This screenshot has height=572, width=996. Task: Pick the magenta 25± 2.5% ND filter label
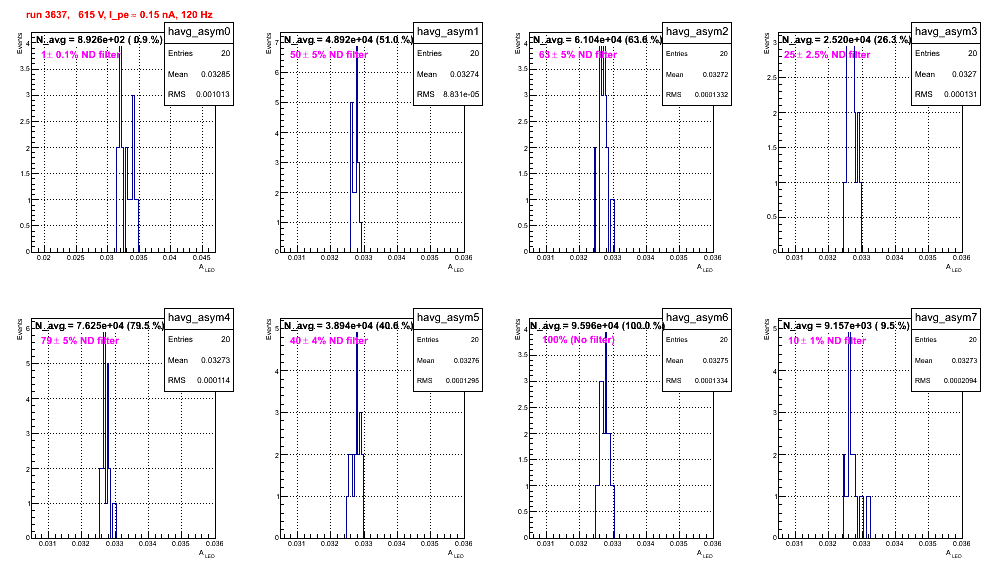point(827,55)
